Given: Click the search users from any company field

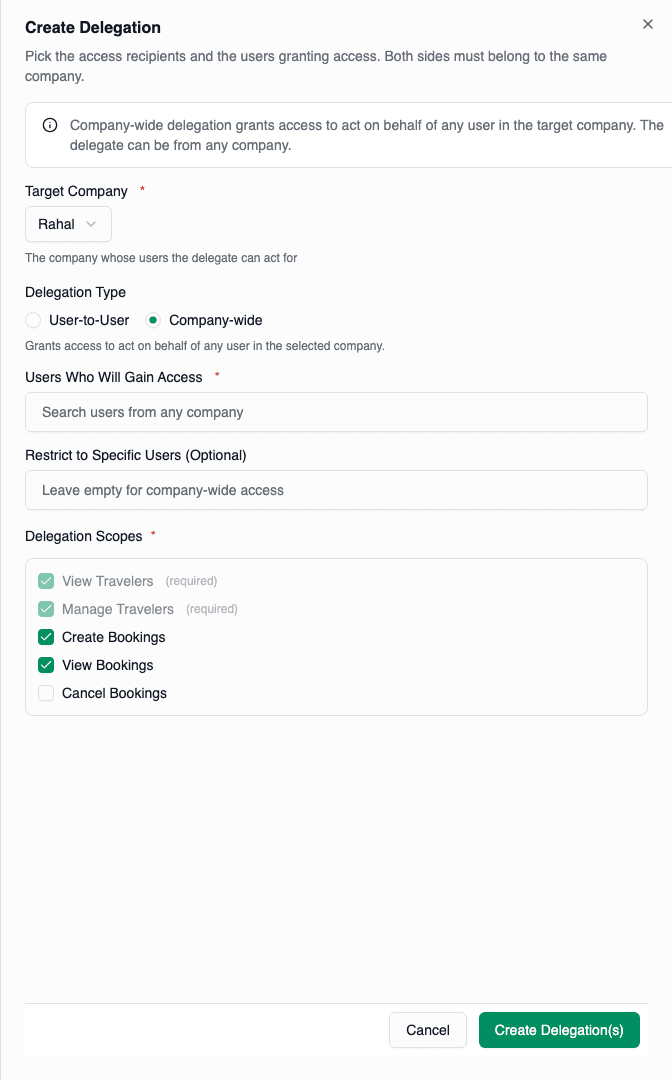Looking at the screenshot, I should 336,412.
